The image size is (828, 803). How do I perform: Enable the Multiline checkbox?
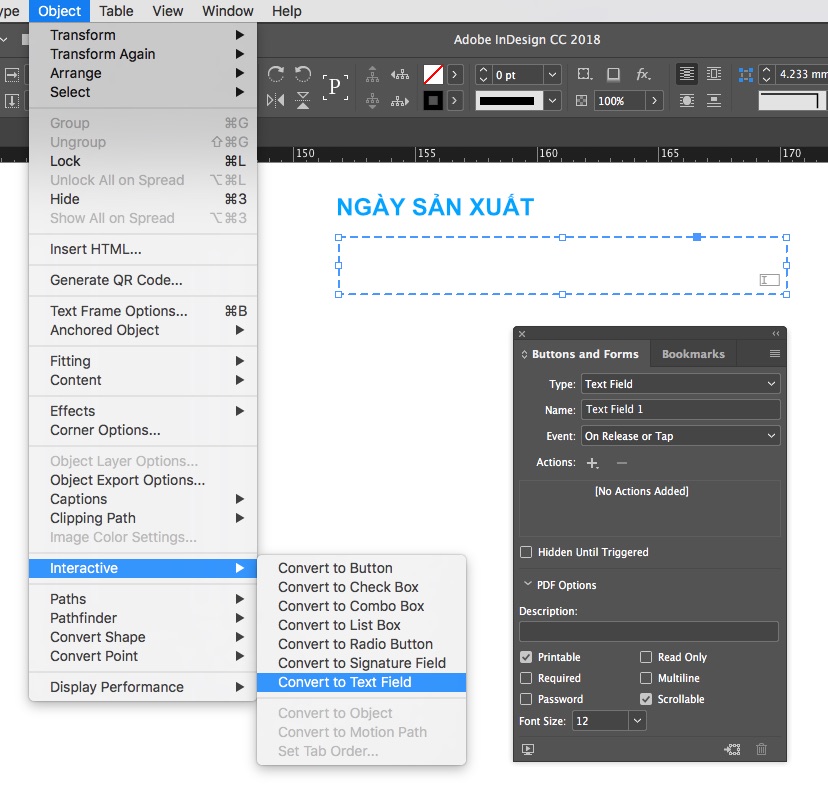(x=646, y=678)
